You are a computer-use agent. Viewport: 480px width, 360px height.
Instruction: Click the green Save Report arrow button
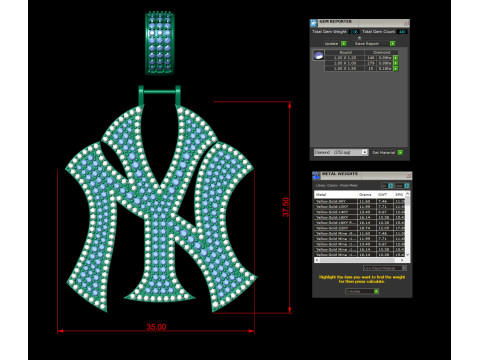(393, 44)
